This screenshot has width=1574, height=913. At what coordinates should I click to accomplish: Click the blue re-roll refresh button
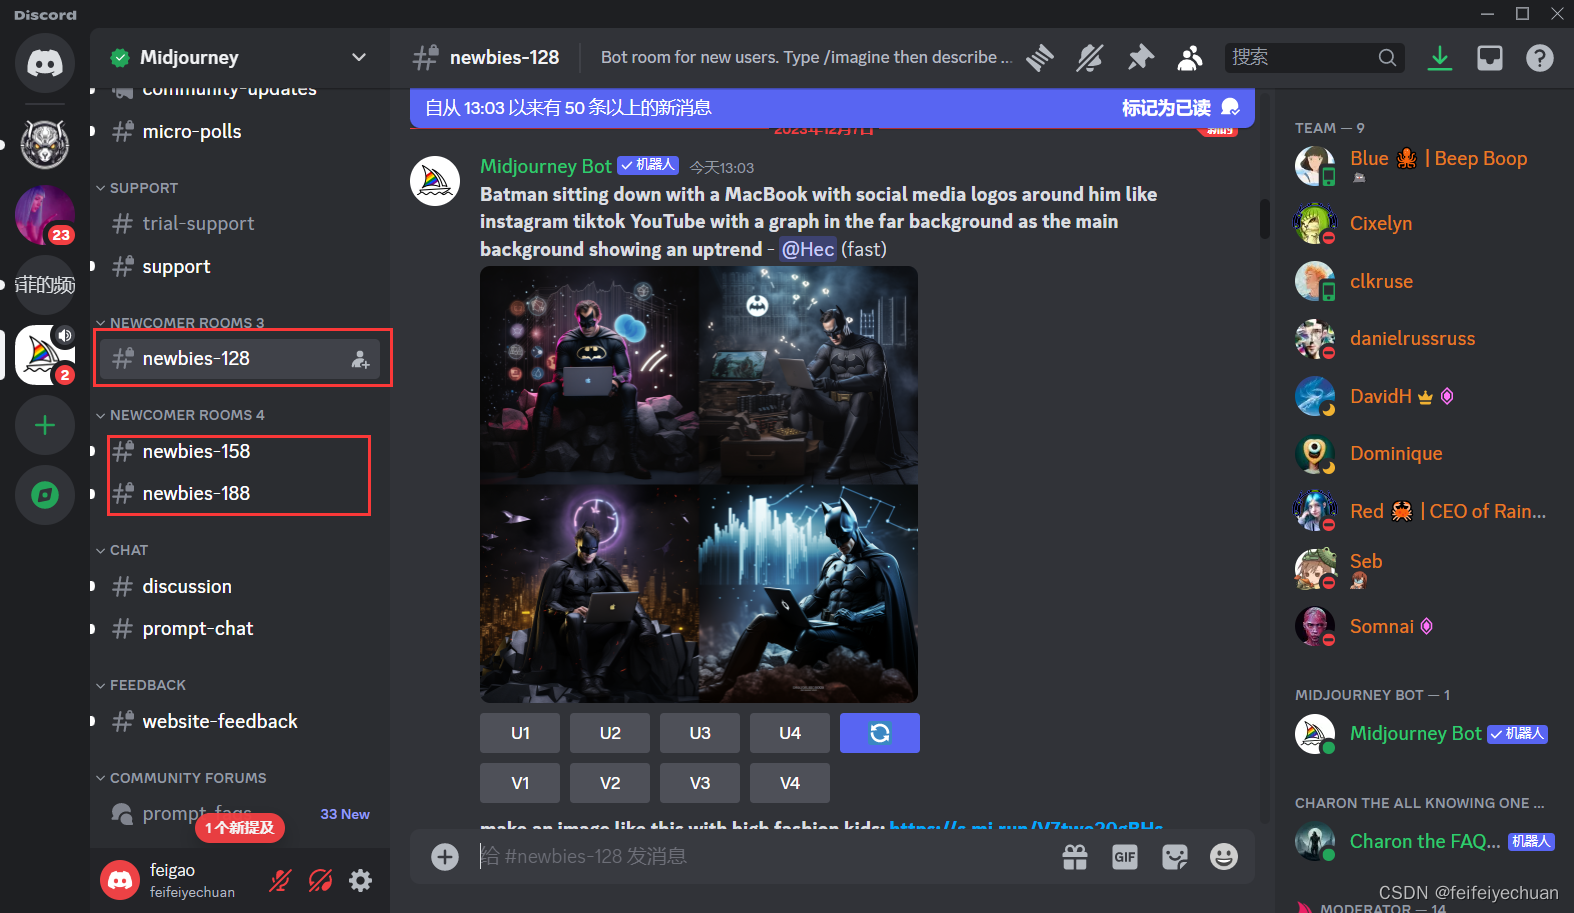[880, 733]
